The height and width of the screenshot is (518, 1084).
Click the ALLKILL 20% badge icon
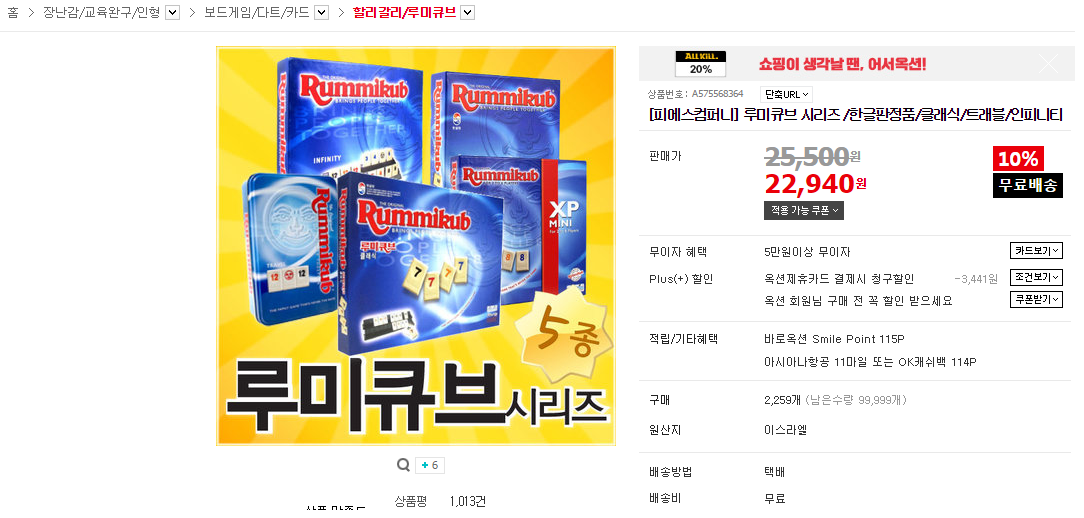point(700,64)
